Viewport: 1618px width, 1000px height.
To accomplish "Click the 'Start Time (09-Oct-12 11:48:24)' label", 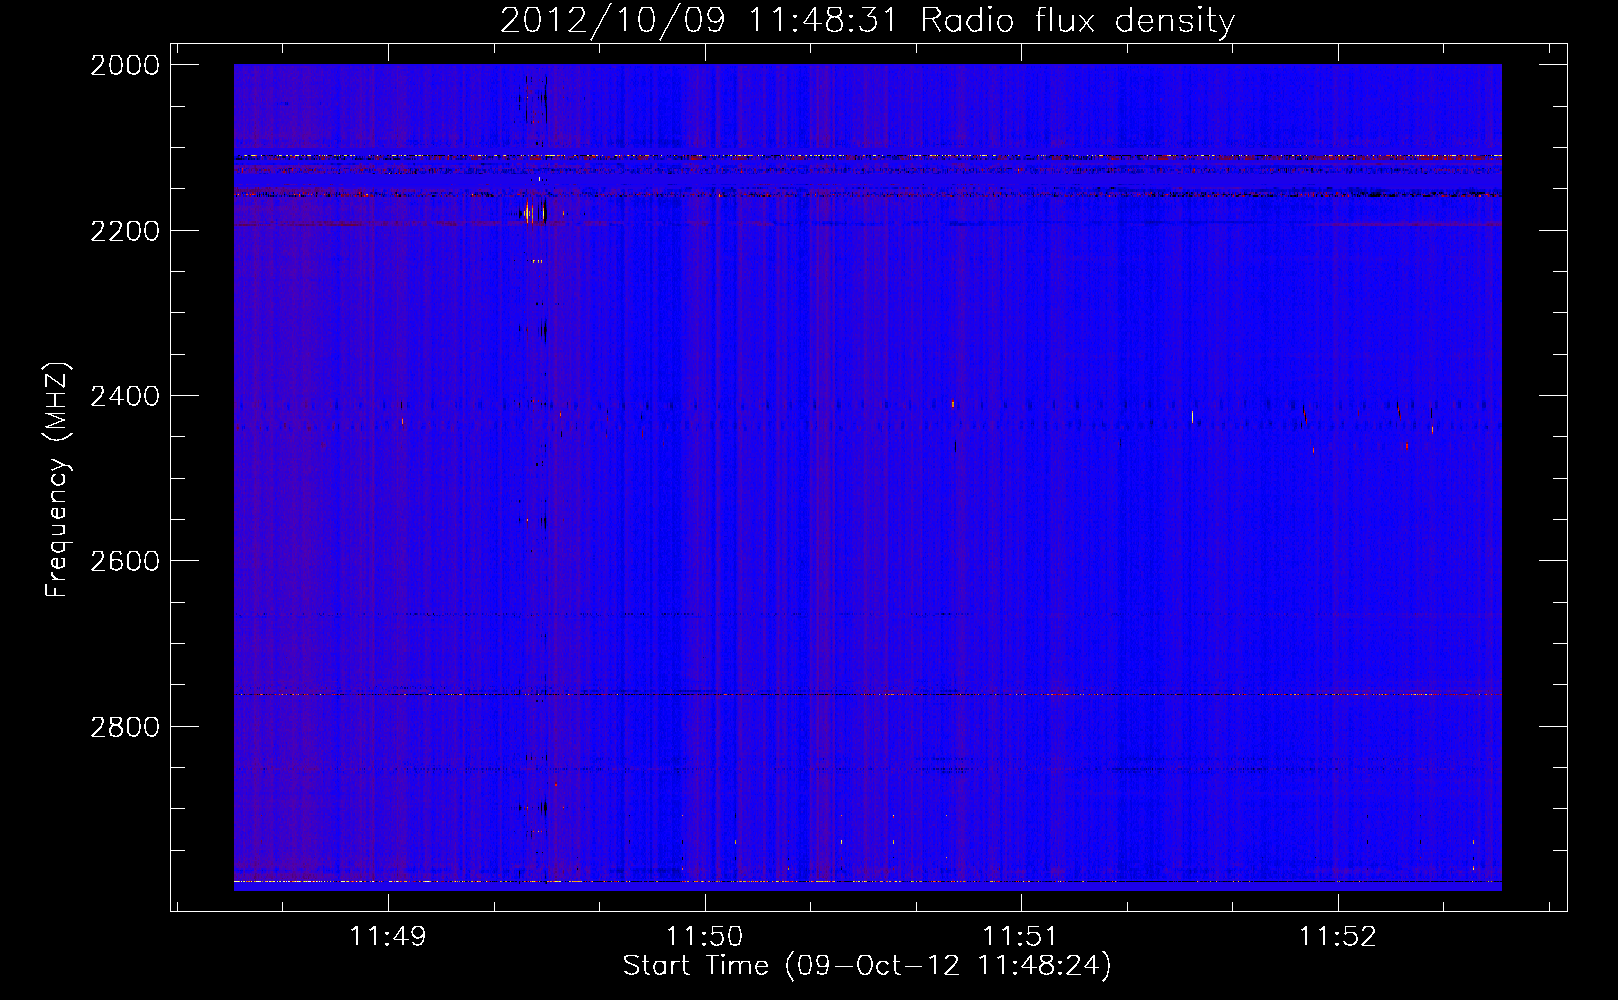I will tap(867, 965).
